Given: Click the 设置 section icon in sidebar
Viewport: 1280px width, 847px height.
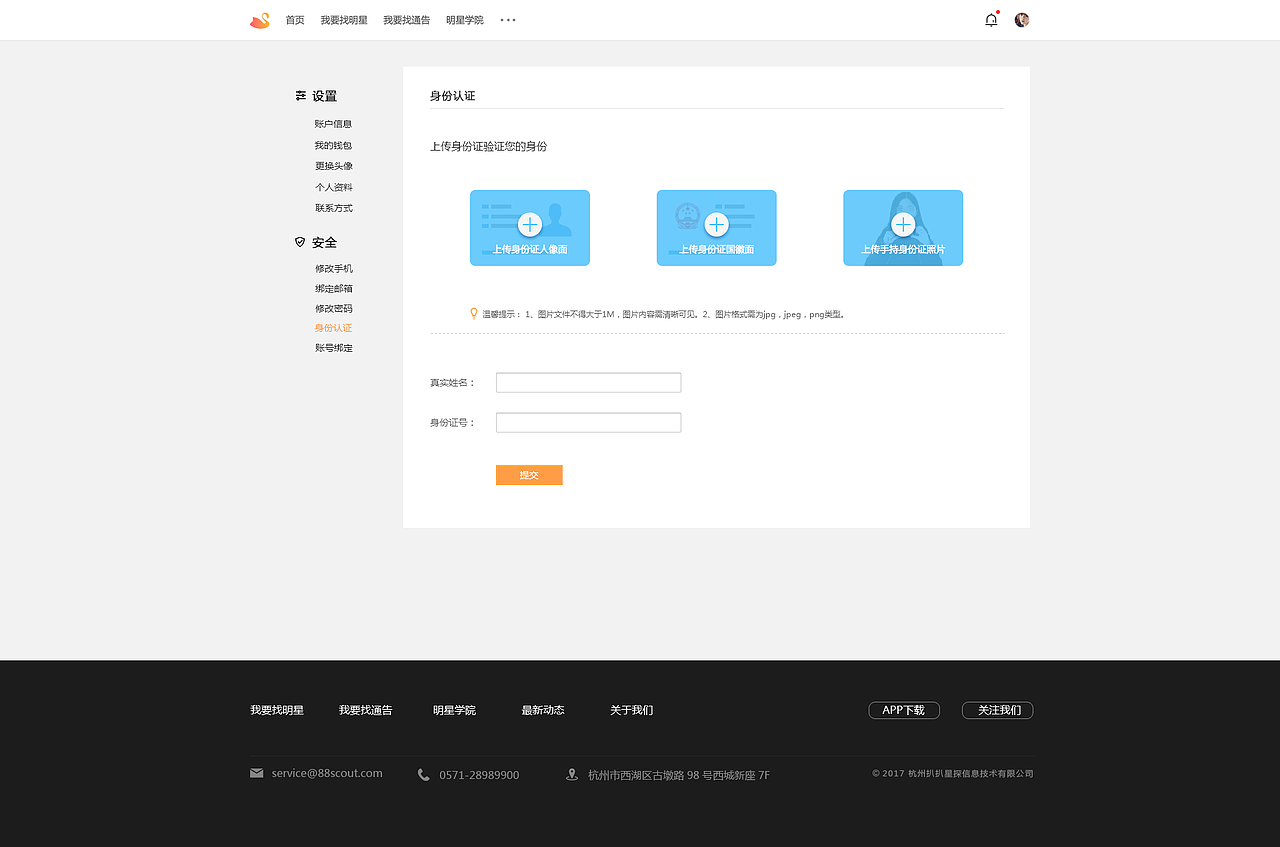Looking at the screenshot, I should tap(301, 96).
